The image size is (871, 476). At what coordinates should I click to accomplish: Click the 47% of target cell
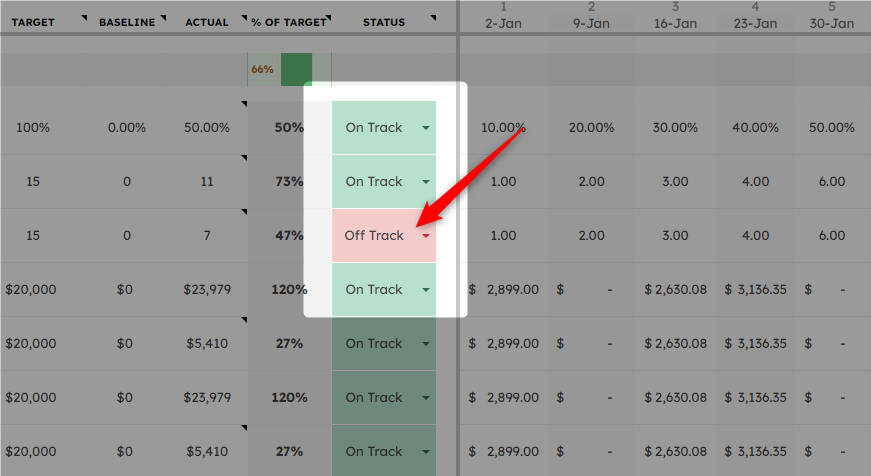289,236
